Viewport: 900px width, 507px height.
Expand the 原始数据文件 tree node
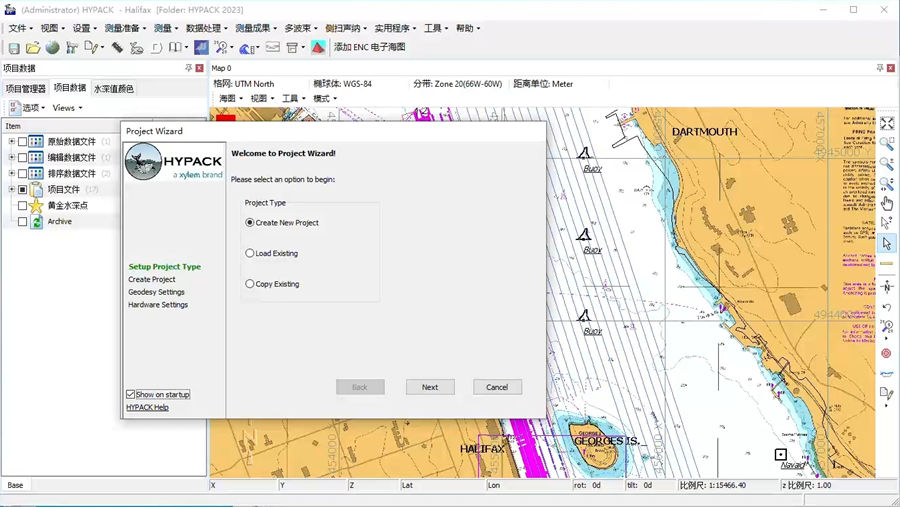click(11, 141)
